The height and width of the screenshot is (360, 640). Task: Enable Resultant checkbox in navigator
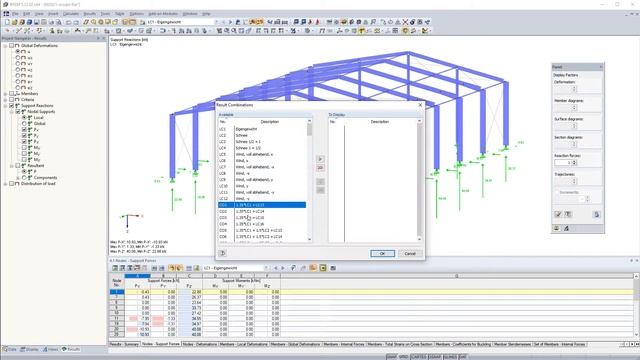click(x=18, y=166)
